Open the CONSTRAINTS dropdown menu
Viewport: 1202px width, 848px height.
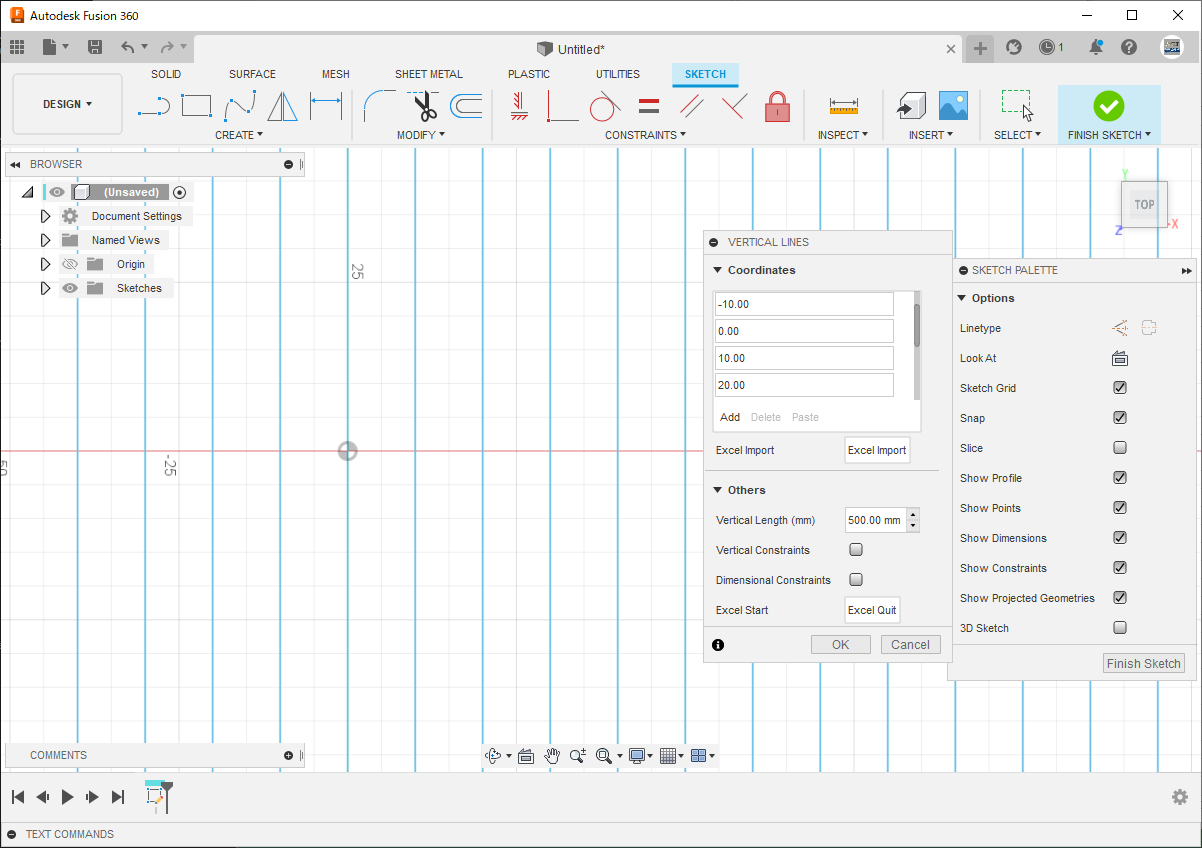coord(646,134)
